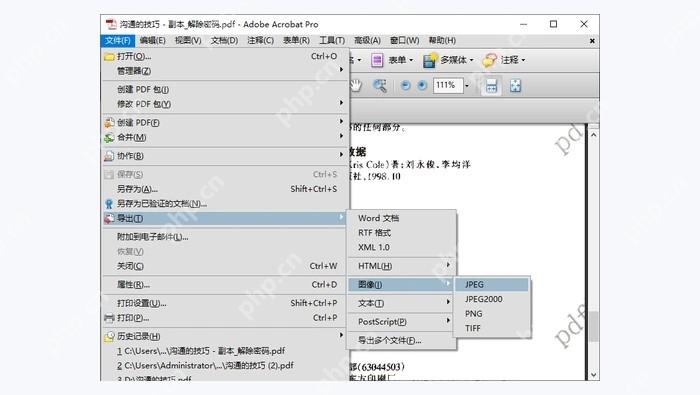
Task: Open the Comment toolbar dropdown
Action: 524,60
